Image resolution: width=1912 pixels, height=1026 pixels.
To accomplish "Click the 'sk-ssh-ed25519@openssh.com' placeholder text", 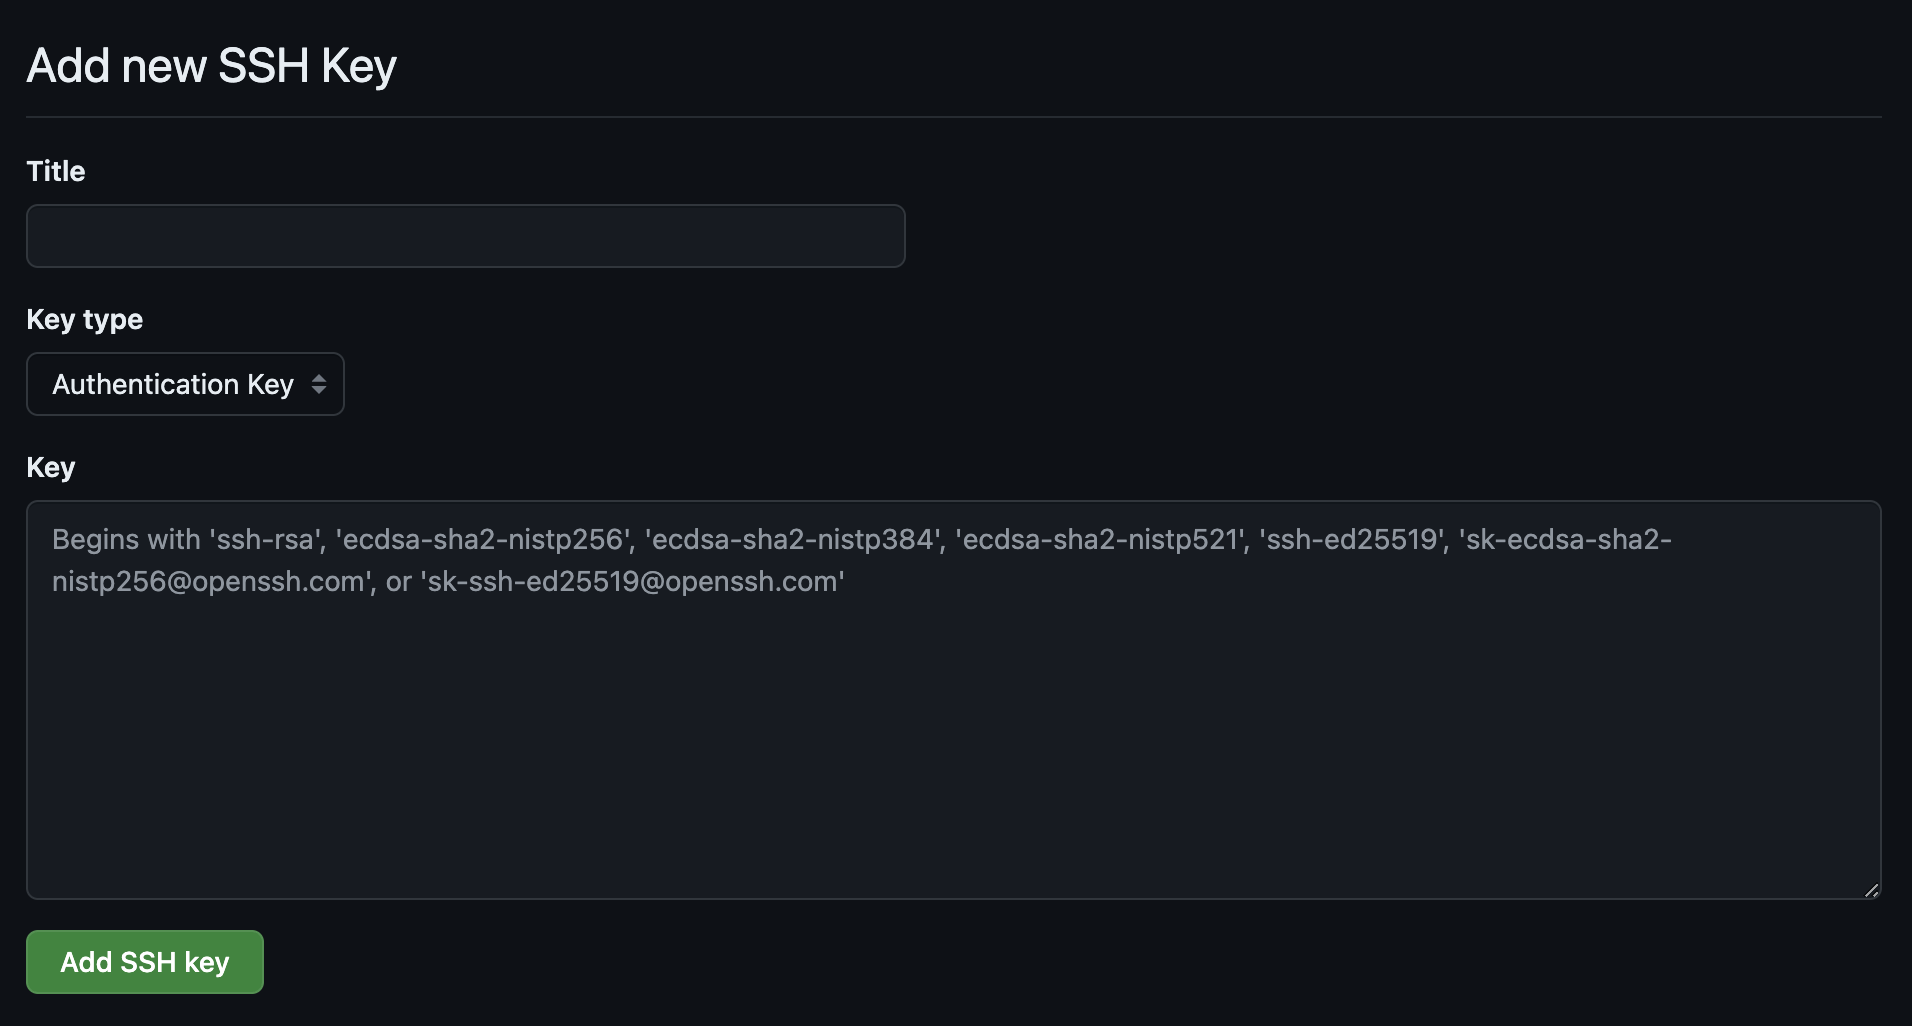I will click(635, 582).
